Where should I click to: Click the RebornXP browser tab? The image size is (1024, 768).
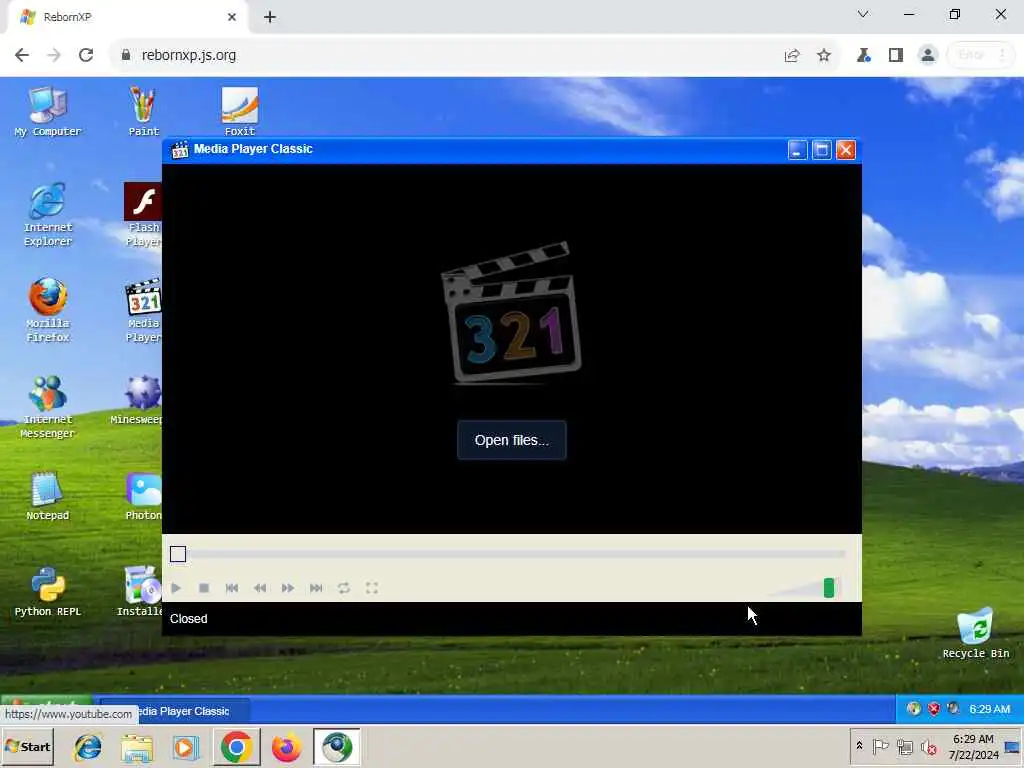(x=127, y=17)
